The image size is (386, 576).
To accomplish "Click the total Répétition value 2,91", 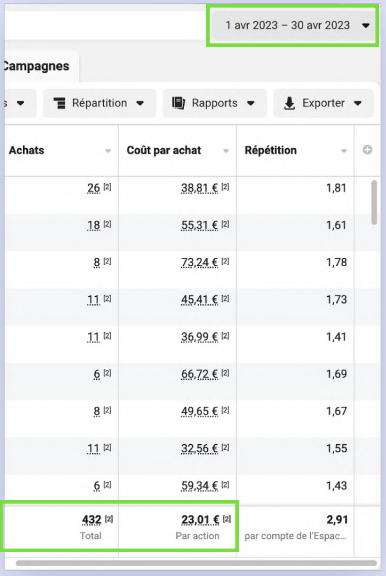I will 337,520.
